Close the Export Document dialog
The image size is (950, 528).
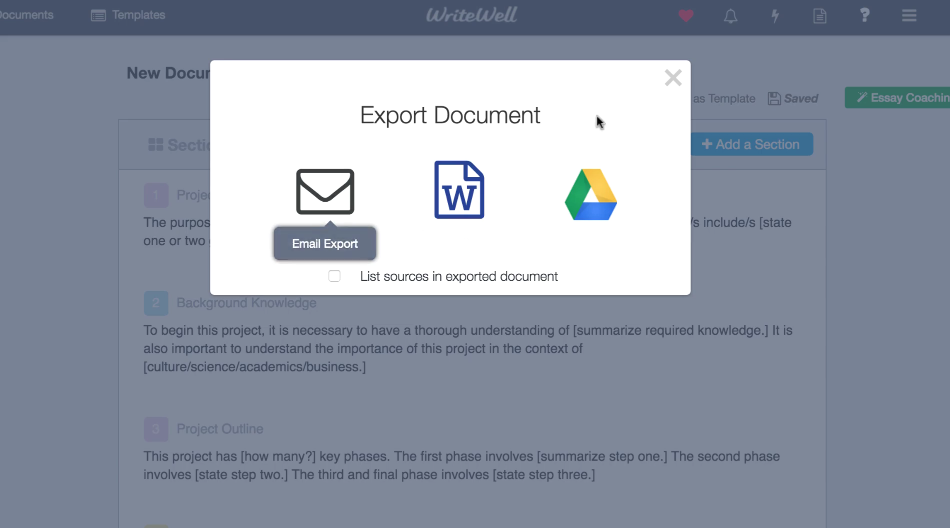(x=673, y=78)
